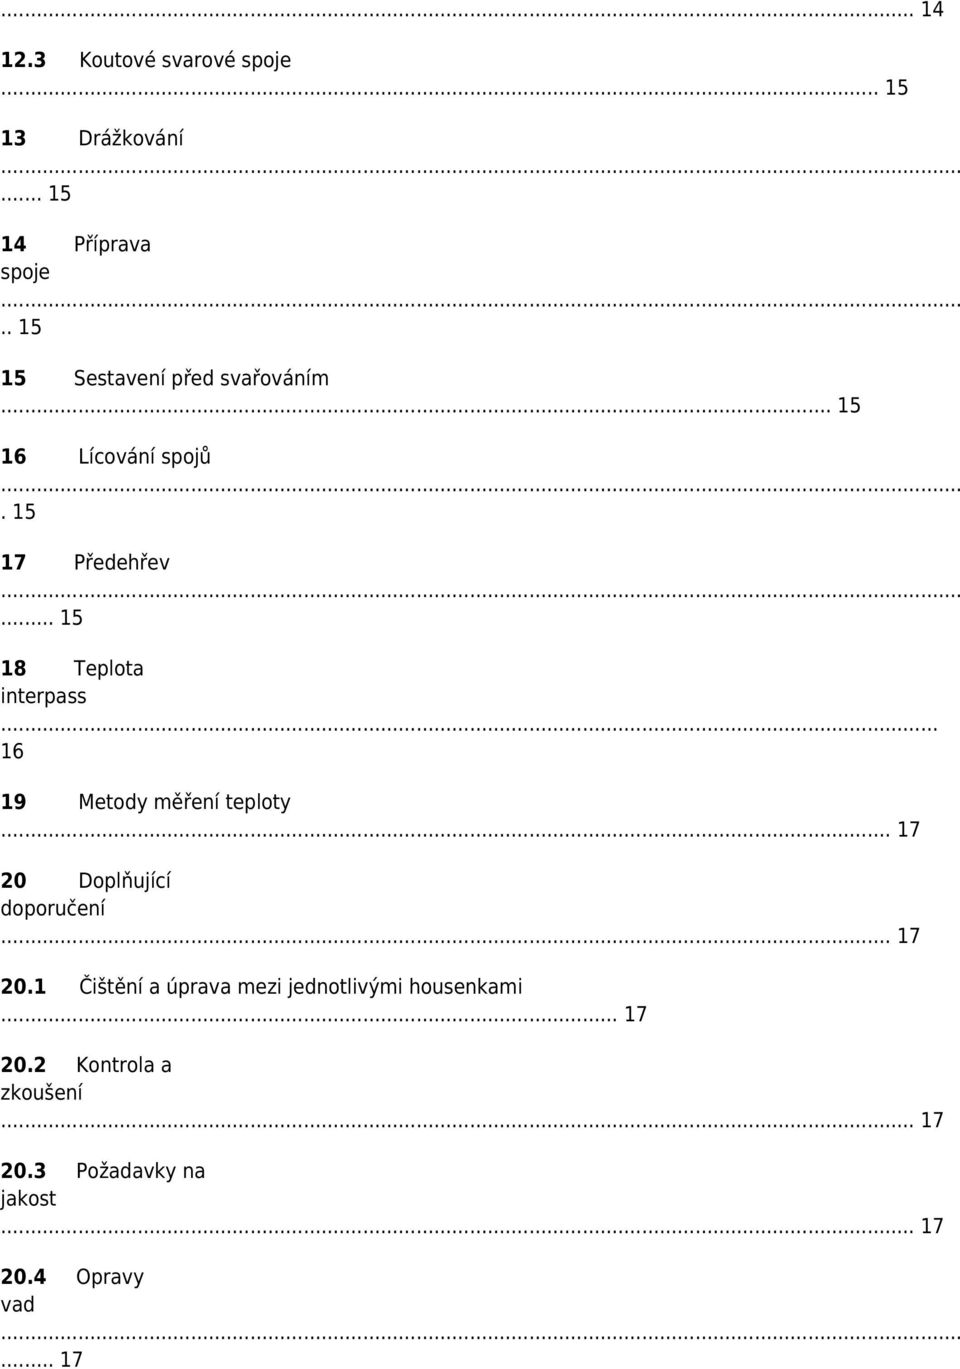This screenshot has height=1369, width=960.
Task: Select '20.1 Čištění a úprava' entry
Action: point(261,986)
